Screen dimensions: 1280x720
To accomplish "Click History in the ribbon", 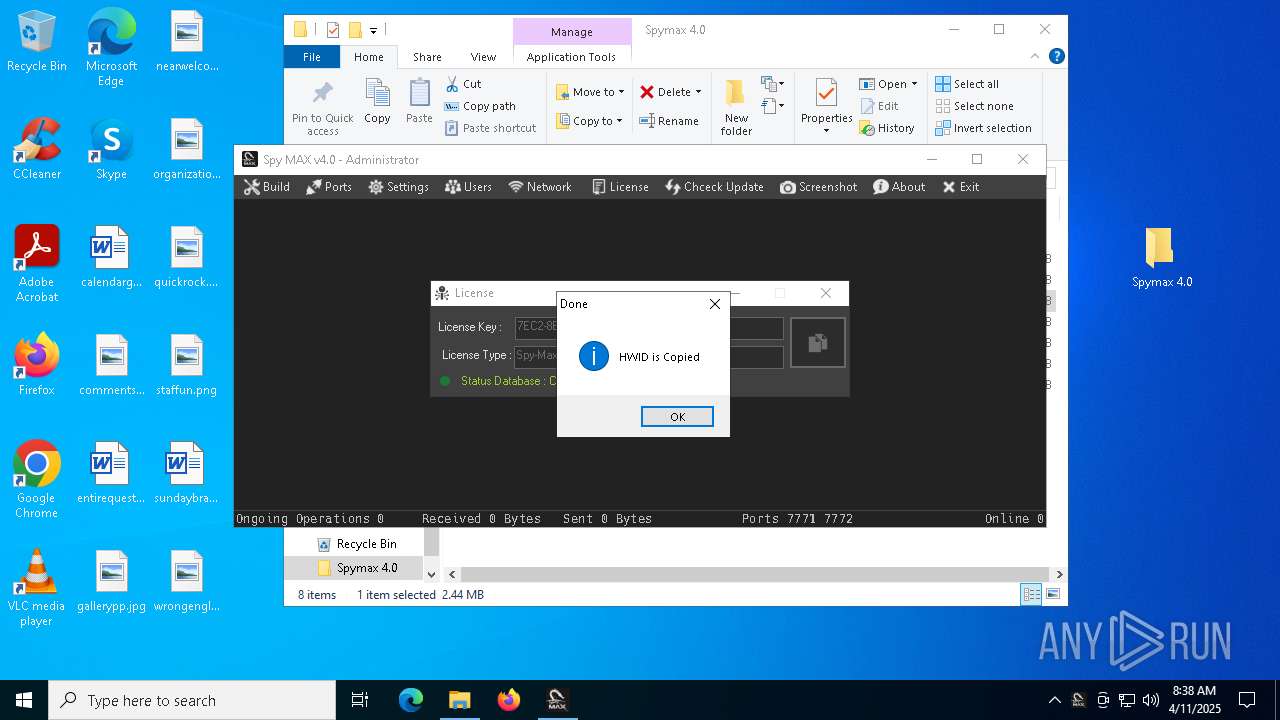I will (887, 128).
